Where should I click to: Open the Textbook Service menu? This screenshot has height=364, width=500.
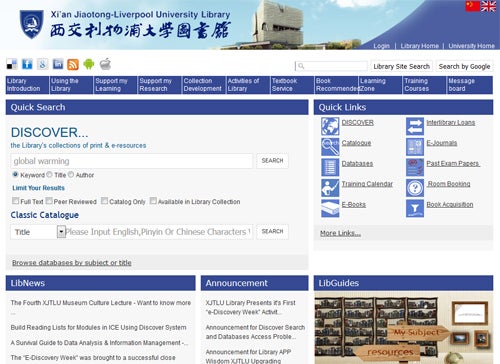click(292, 85)
